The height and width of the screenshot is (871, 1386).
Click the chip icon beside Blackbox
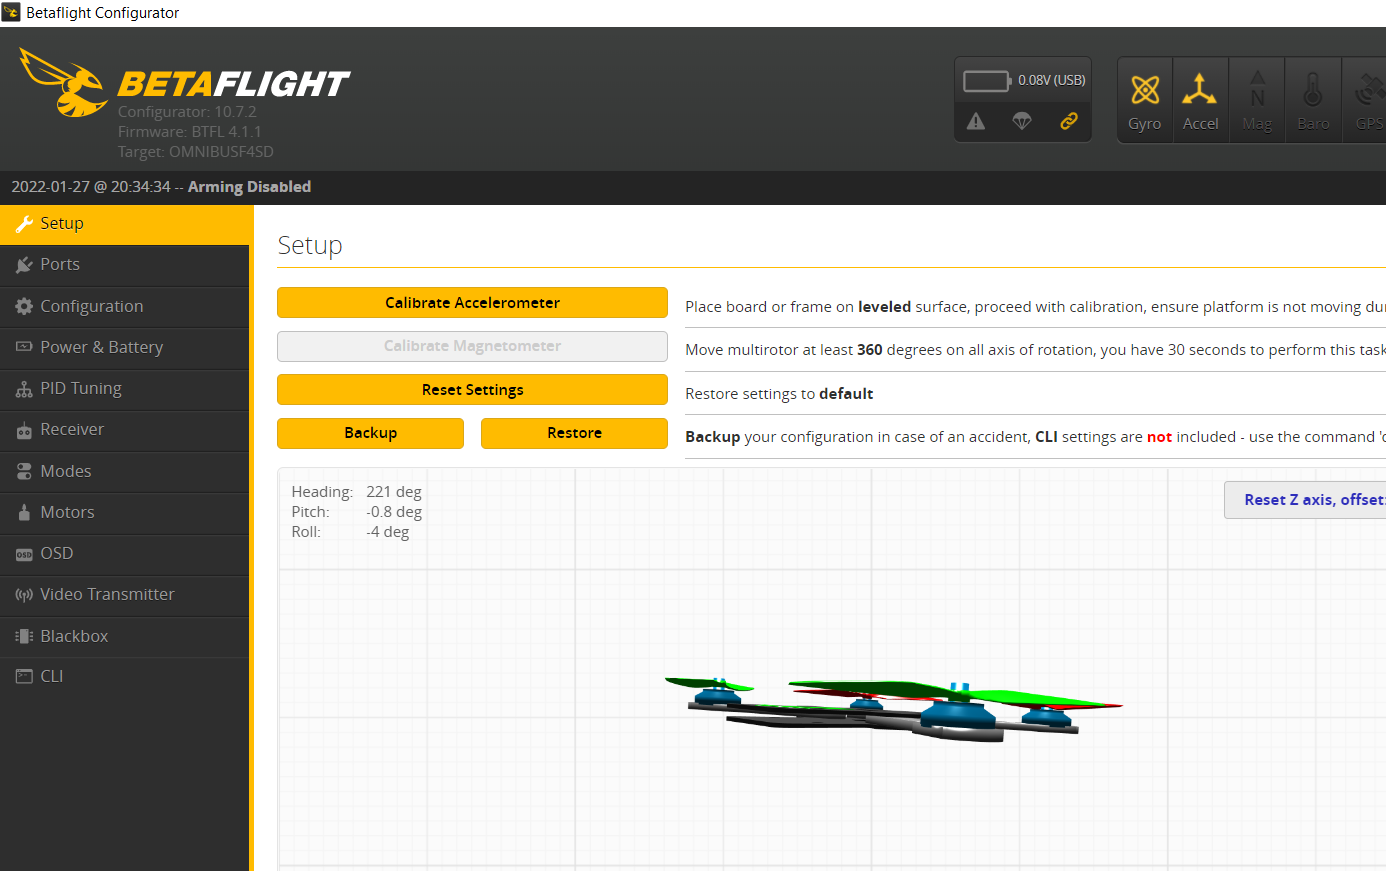[x=24, y=636]
